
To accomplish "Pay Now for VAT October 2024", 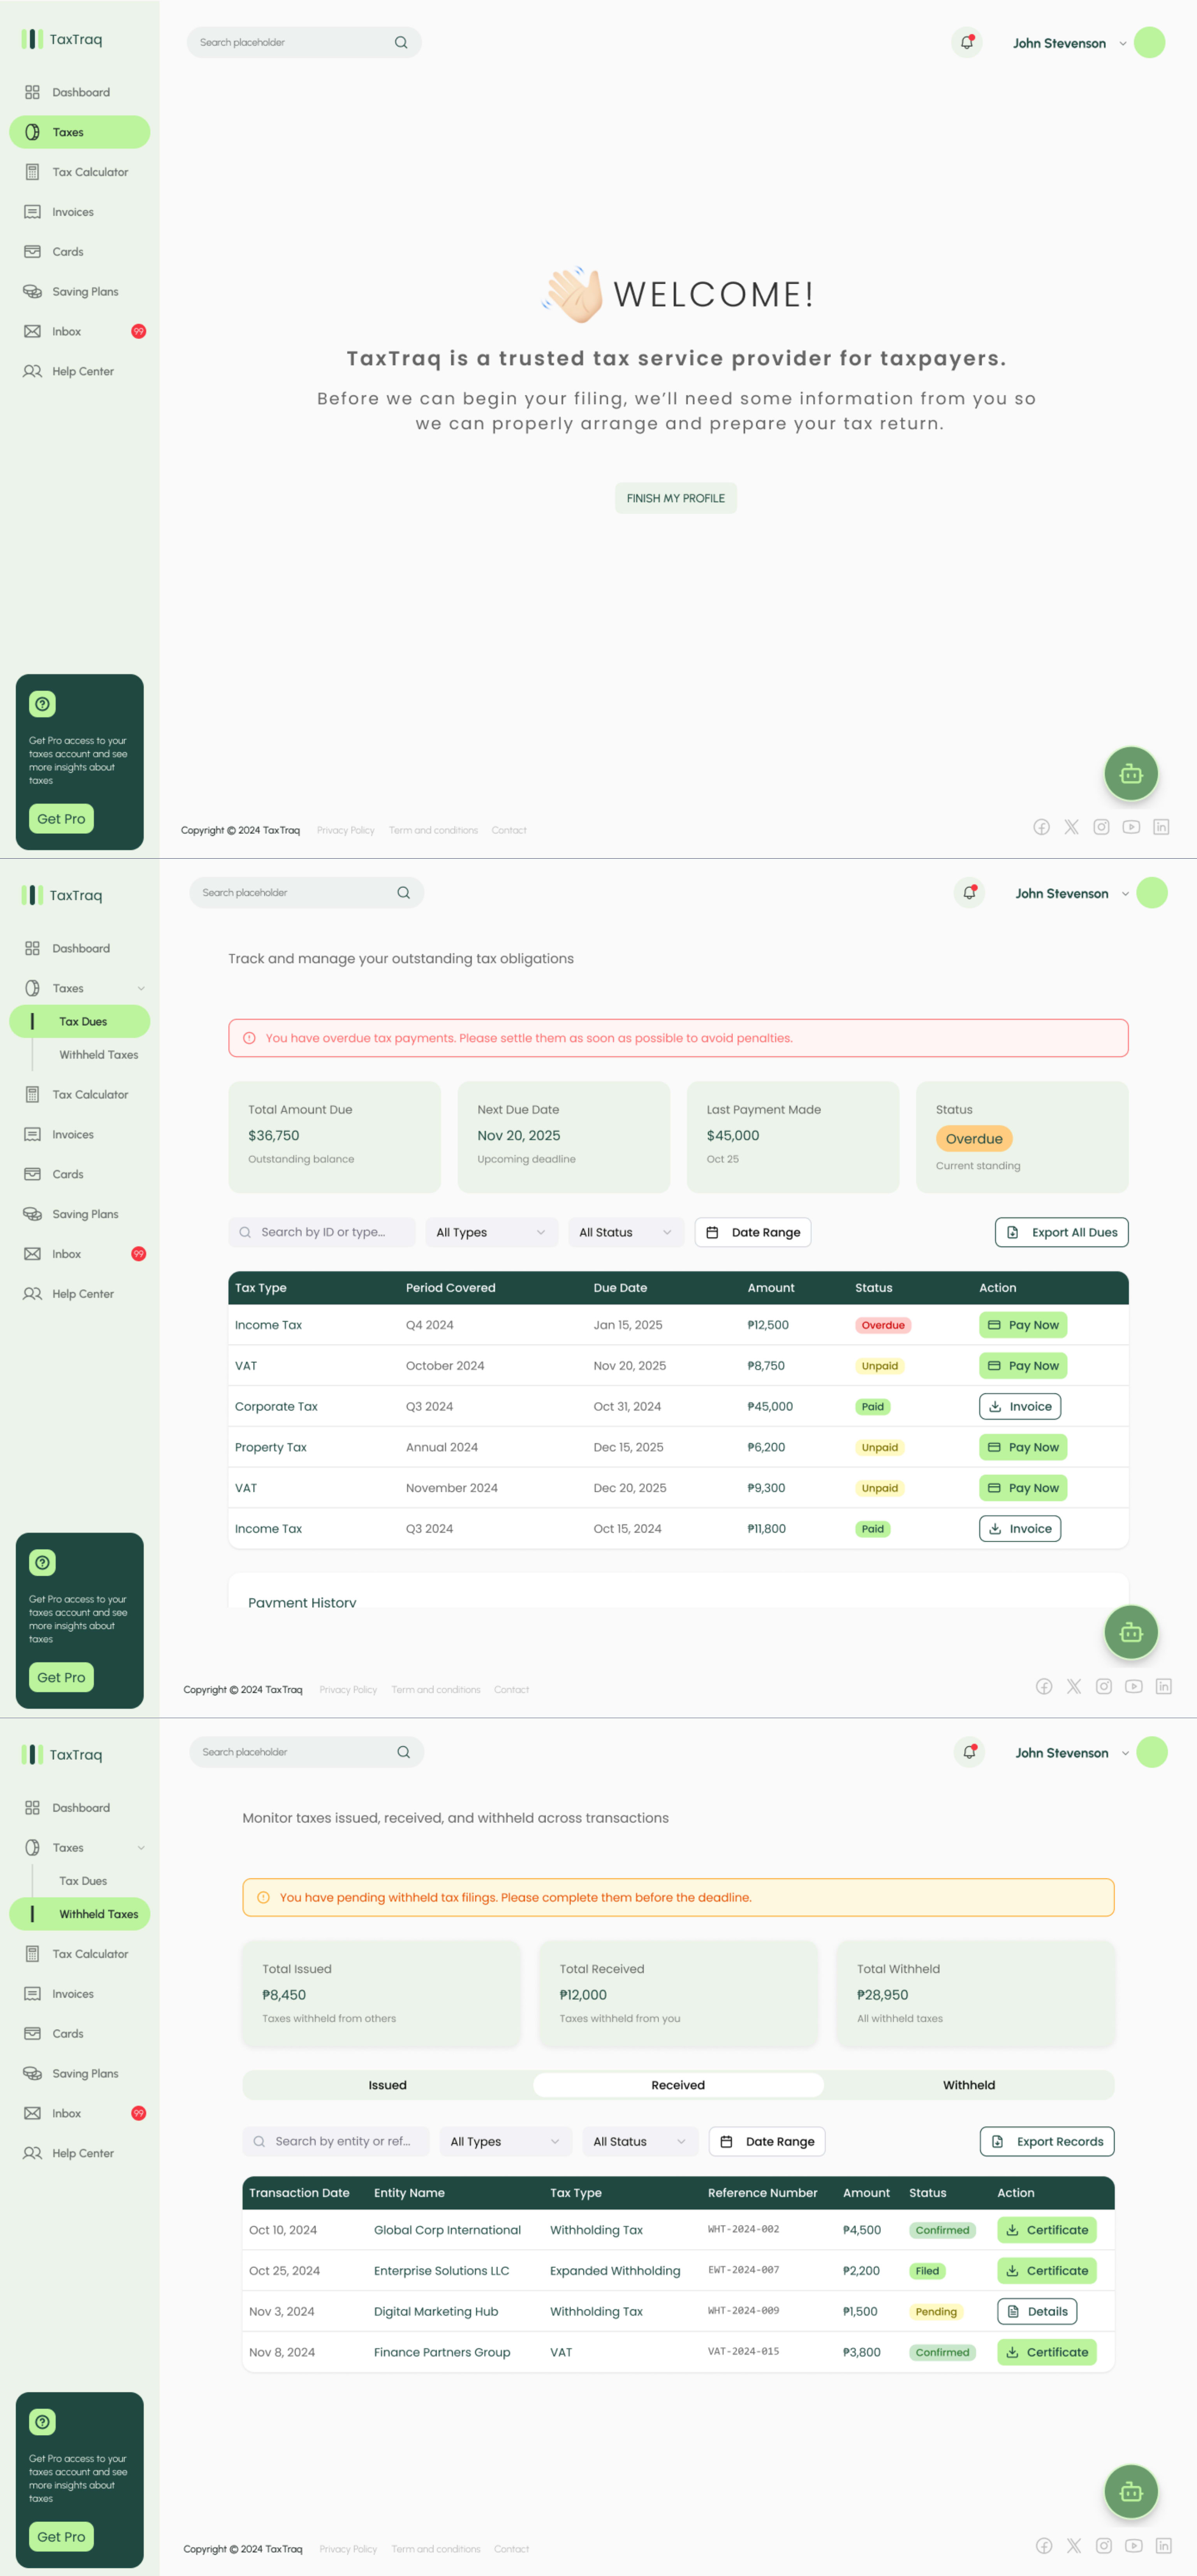I will [1023, 1366].
